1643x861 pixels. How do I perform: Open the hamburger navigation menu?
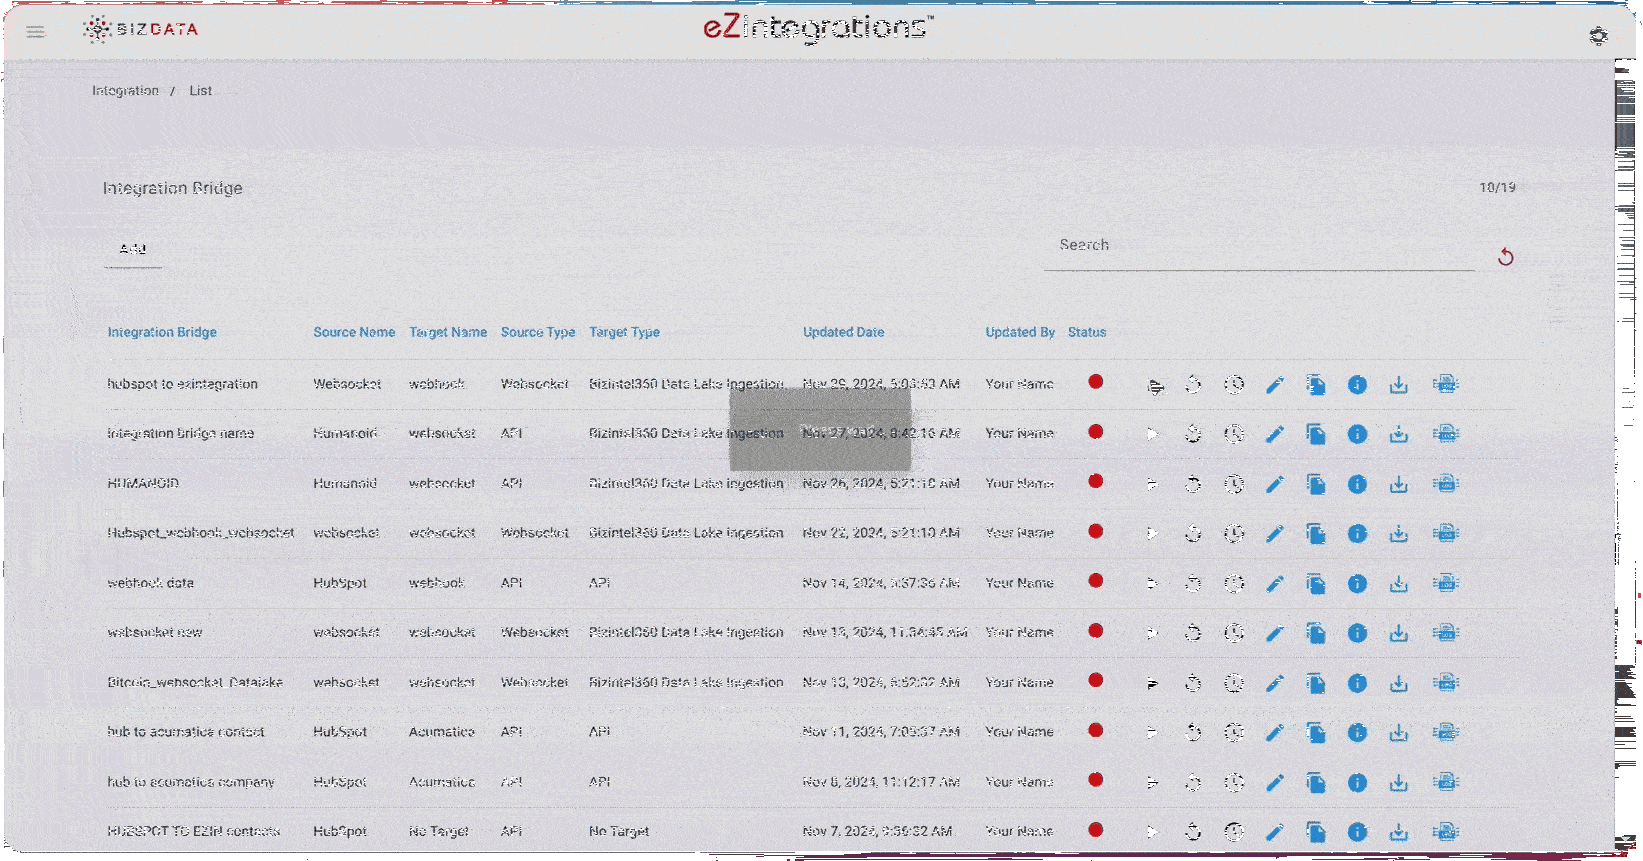(x=36, y=31)
